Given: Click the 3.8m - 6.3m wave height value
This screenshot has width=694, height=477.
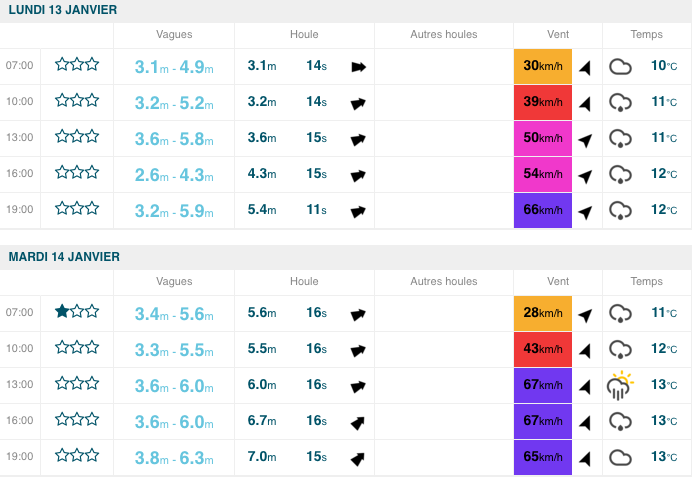Looking at the screenshot, I should (x=175, y=458).
